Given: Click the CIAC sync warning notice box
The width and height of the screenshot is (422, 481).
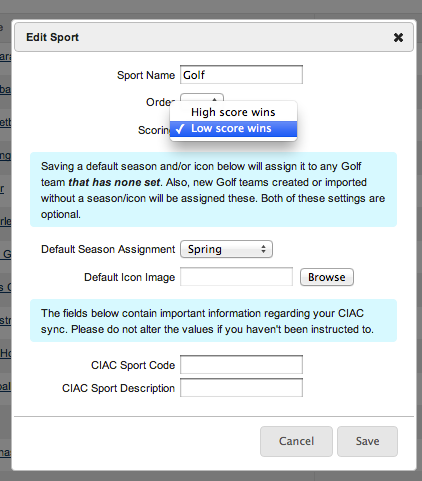Looking at the screenshot, I should coord(213,321).
